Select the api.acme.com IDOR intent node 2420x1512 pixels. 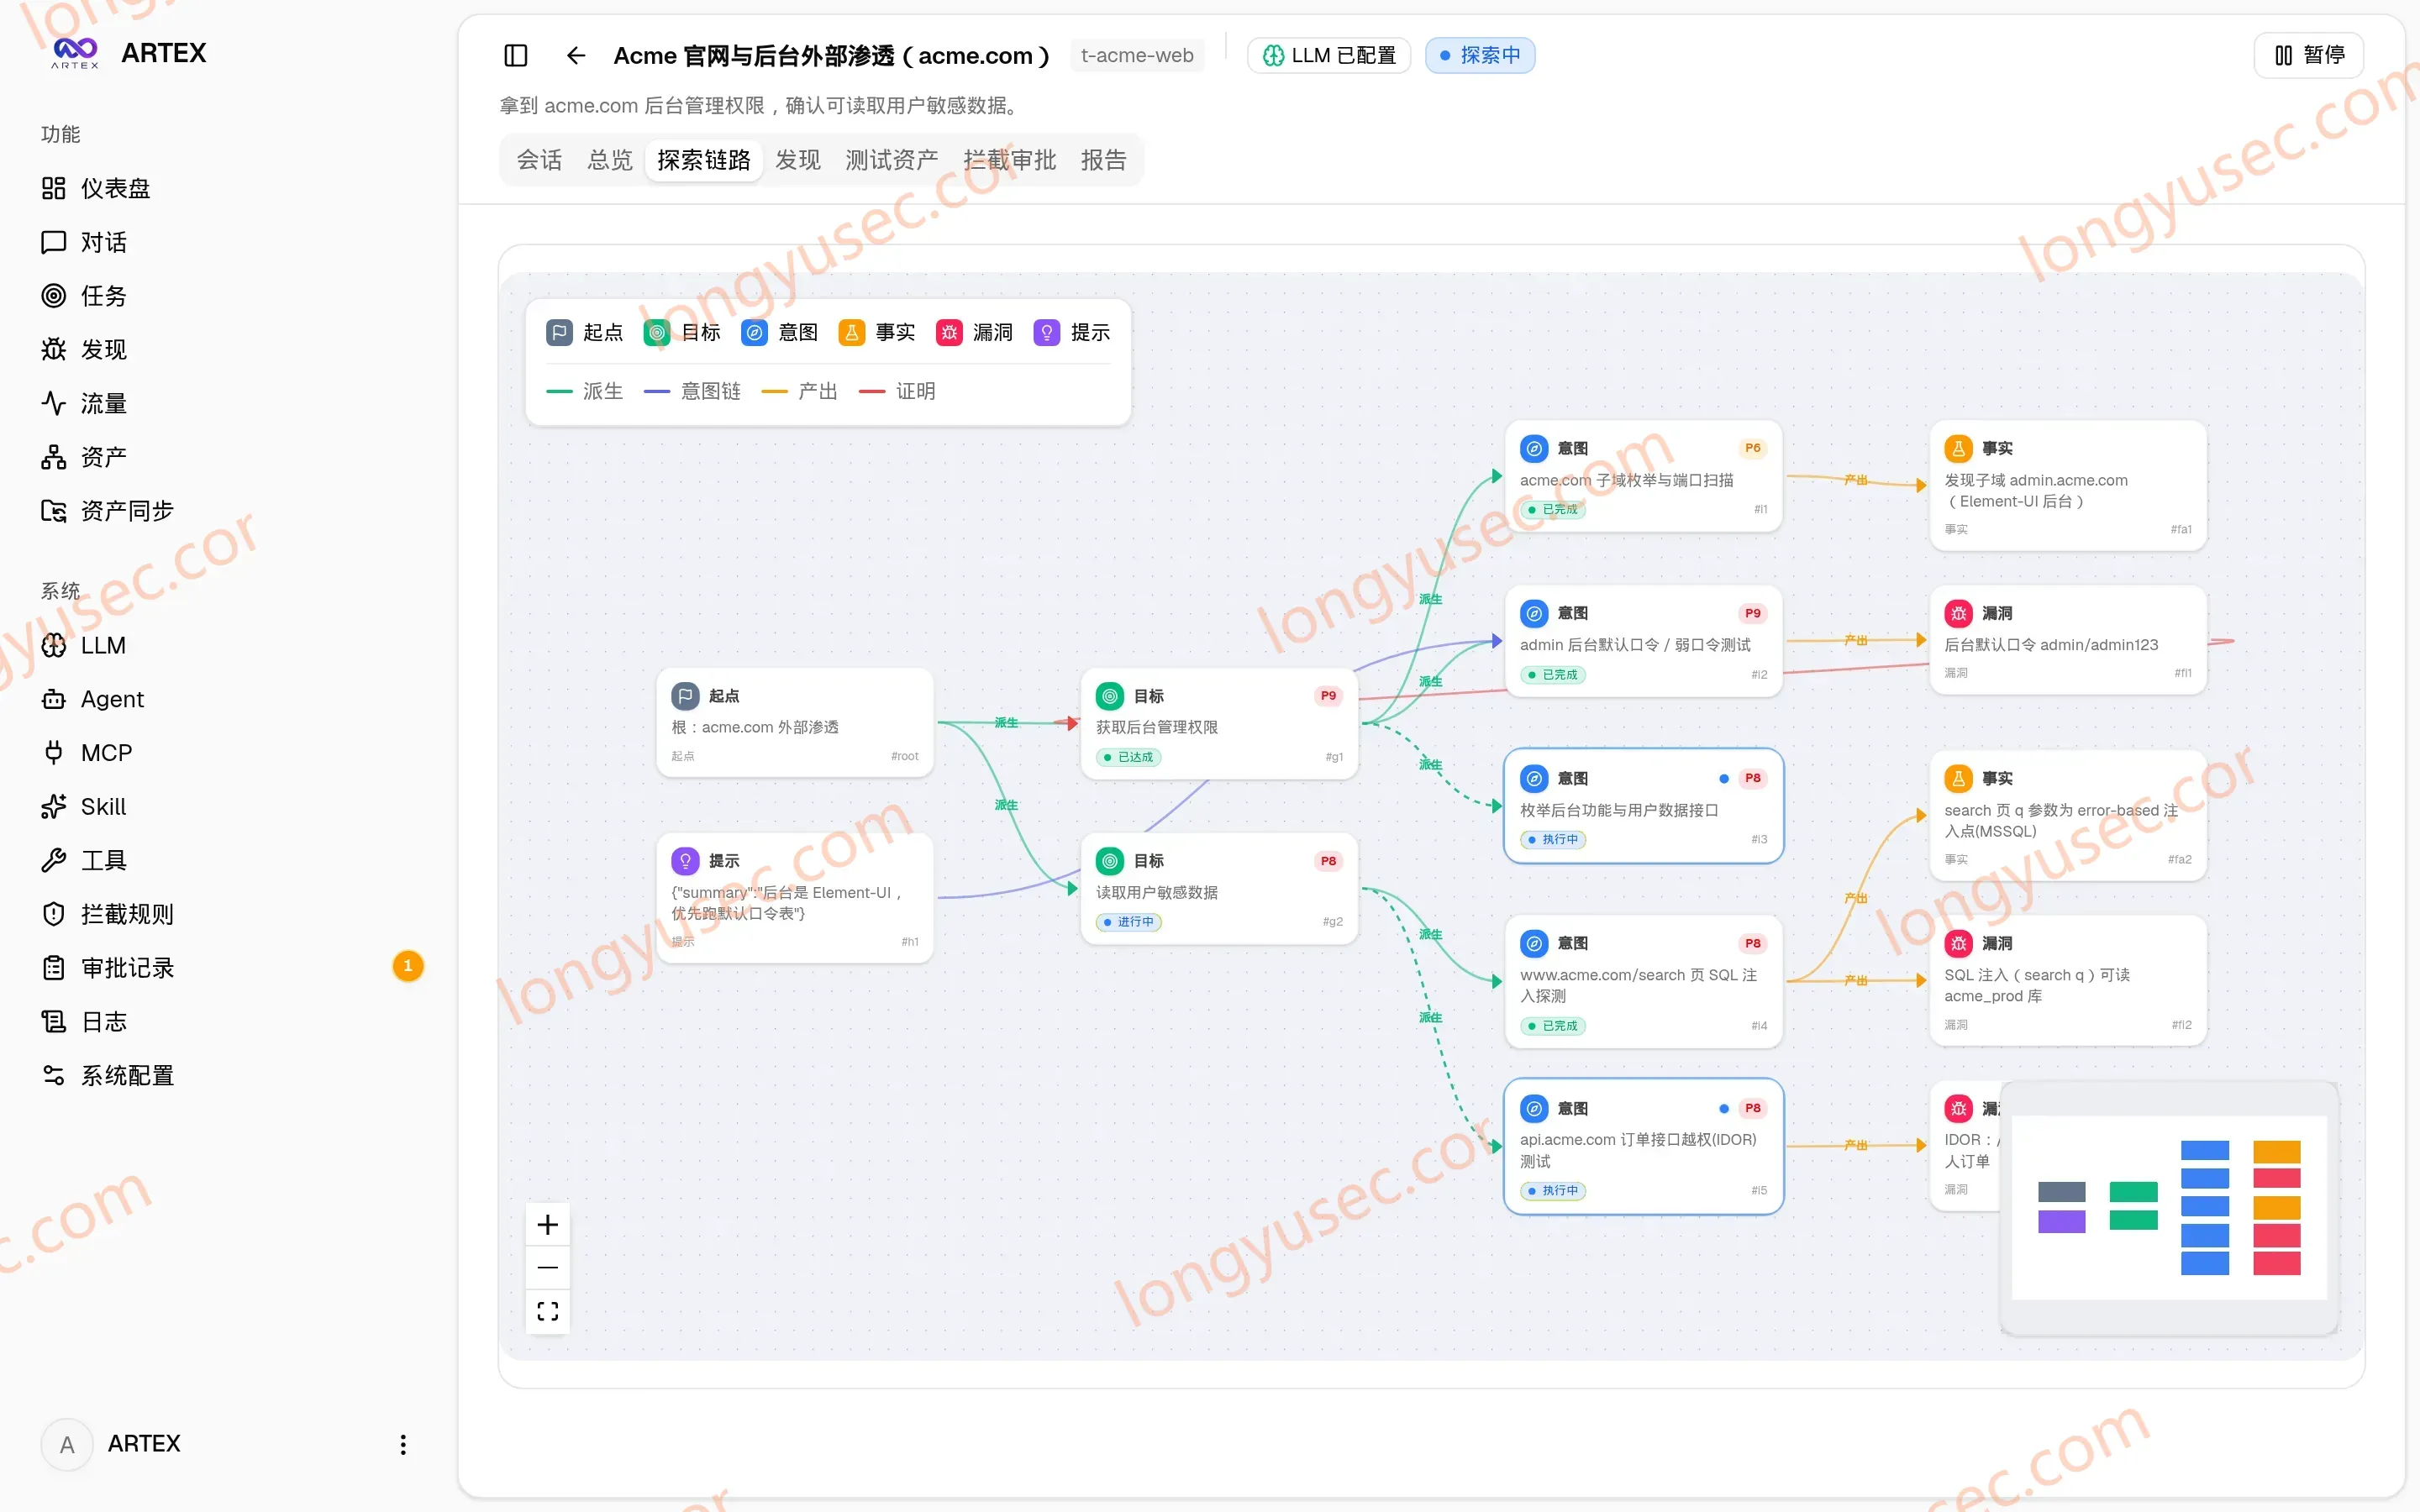1644,1146
